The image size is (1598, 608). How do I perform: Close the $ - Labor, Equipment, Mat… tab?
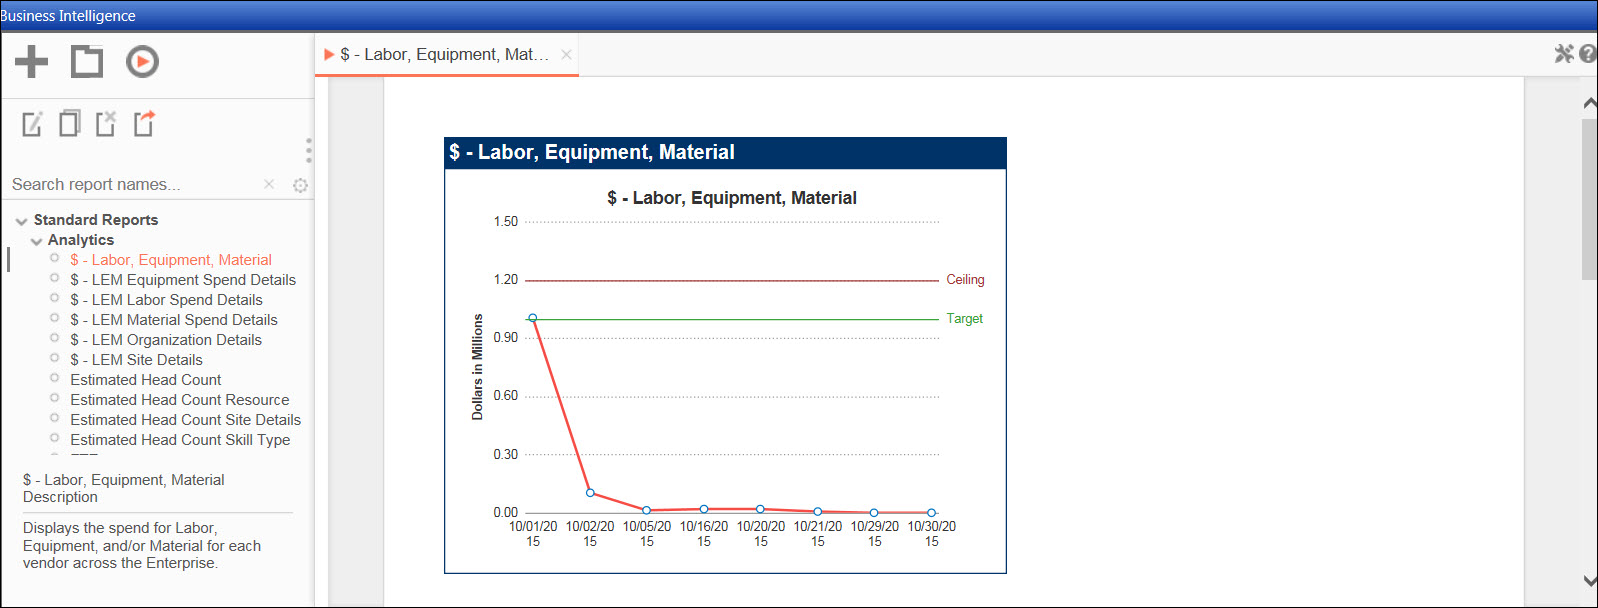pyautogui.click(x=567, y=55)
